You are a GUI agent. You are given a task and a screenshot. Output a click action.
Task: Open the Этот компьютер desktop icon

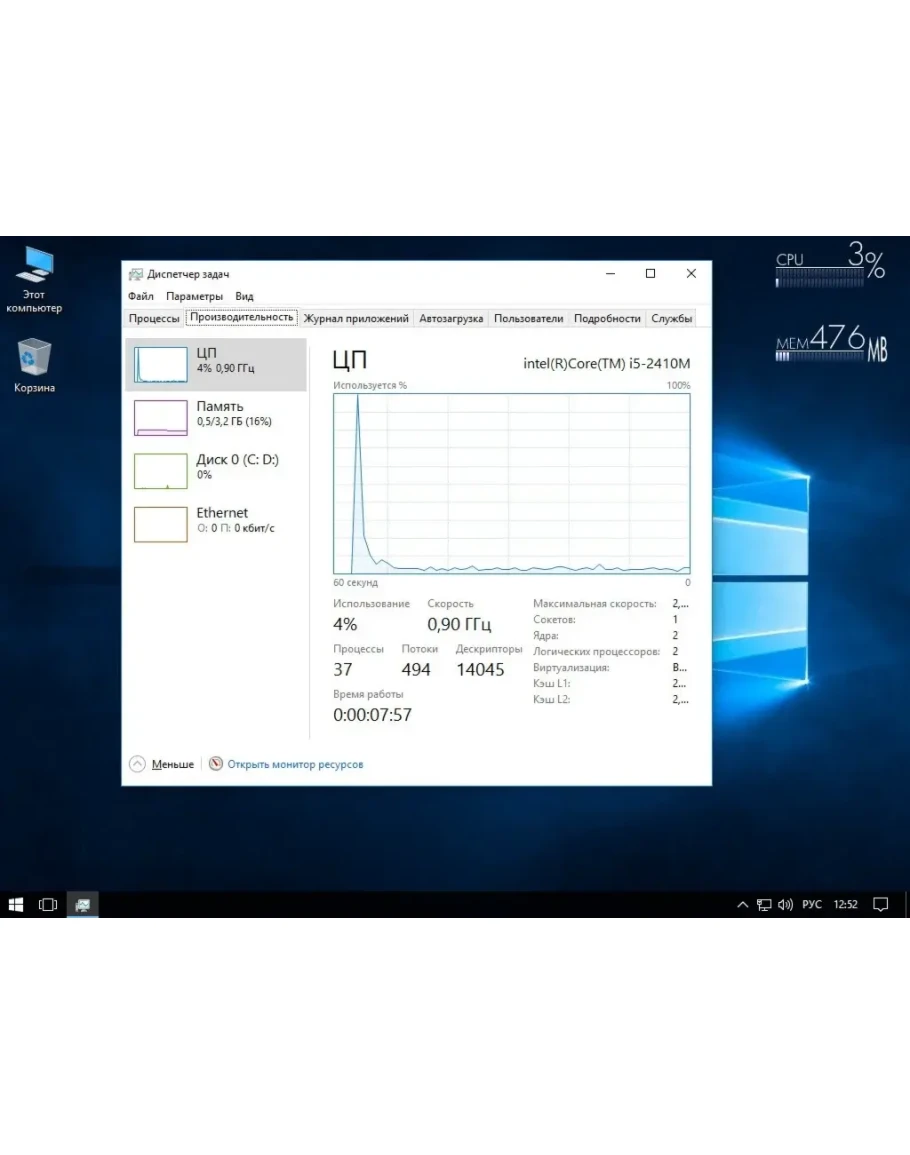point(35,267)
